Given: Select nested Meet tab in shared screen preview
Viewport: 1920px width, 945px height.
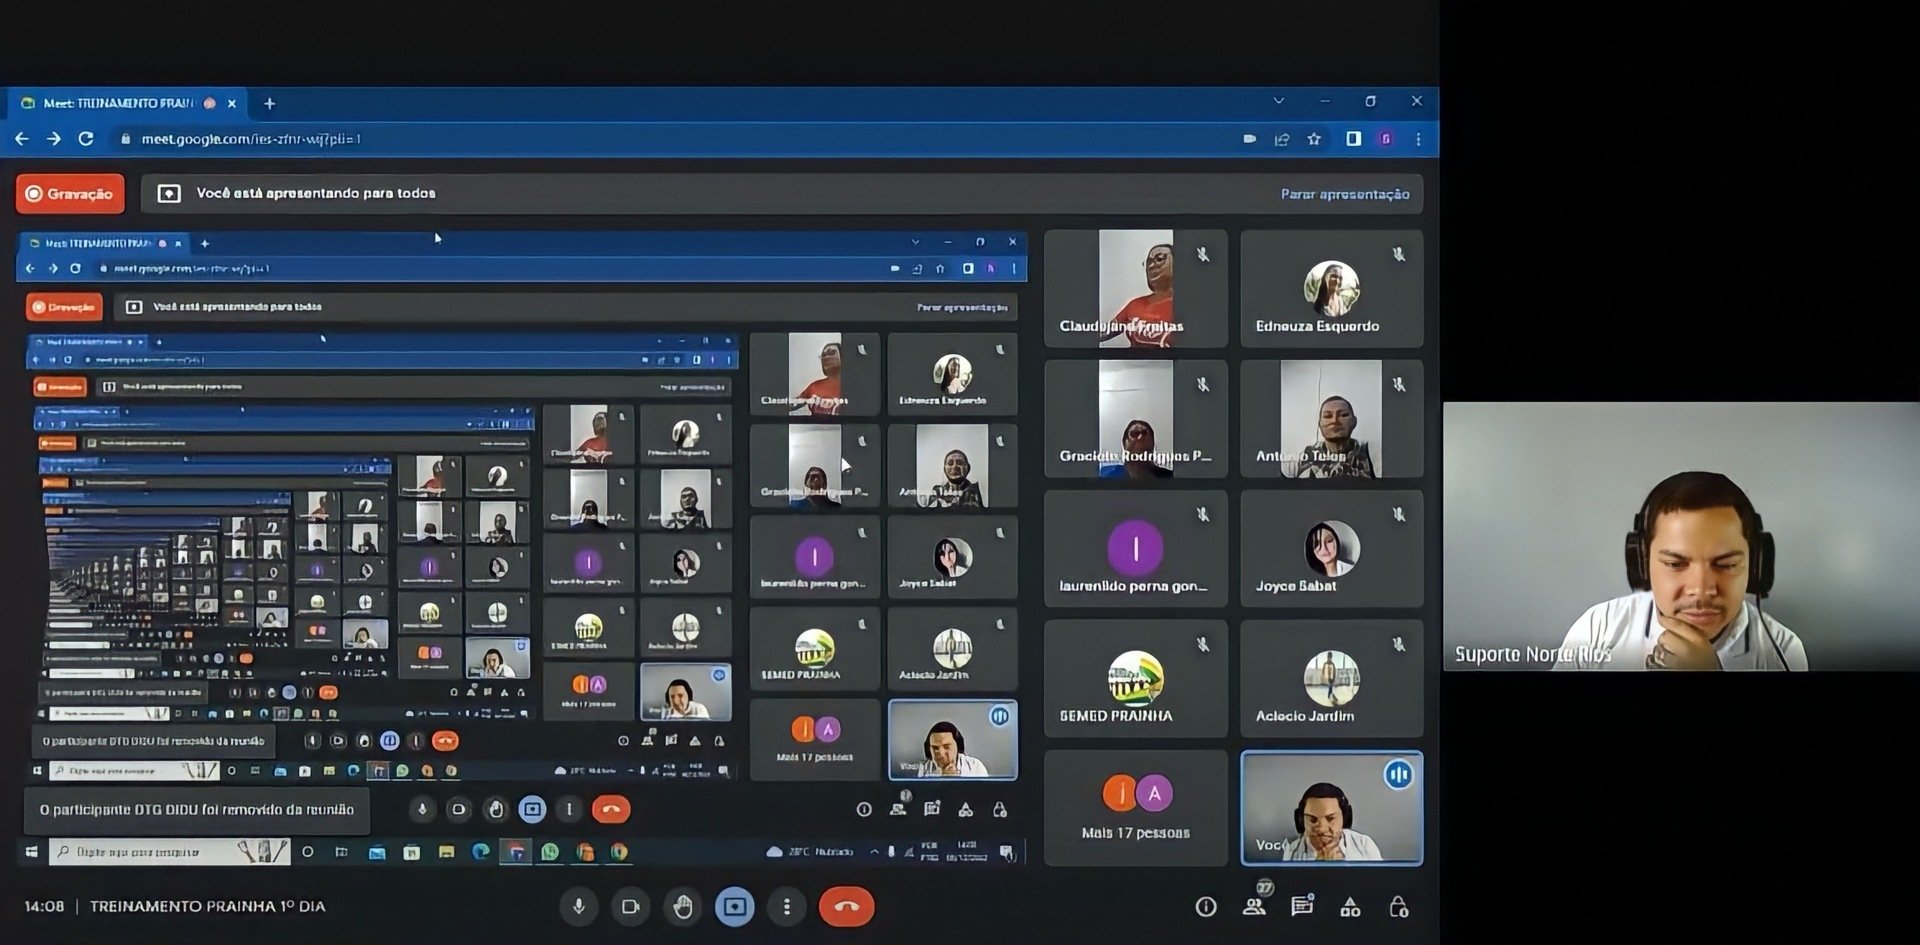Looking at the screenshot, I should pos(105,243).
